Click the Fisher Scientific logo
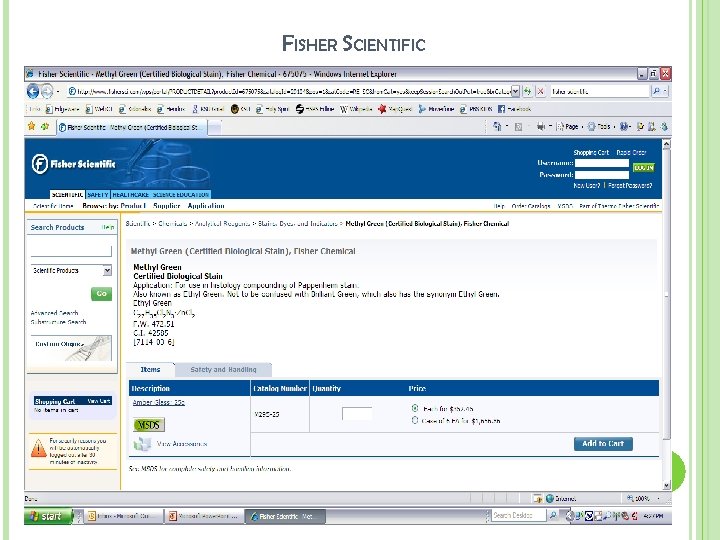 click(x=73, y=164)
